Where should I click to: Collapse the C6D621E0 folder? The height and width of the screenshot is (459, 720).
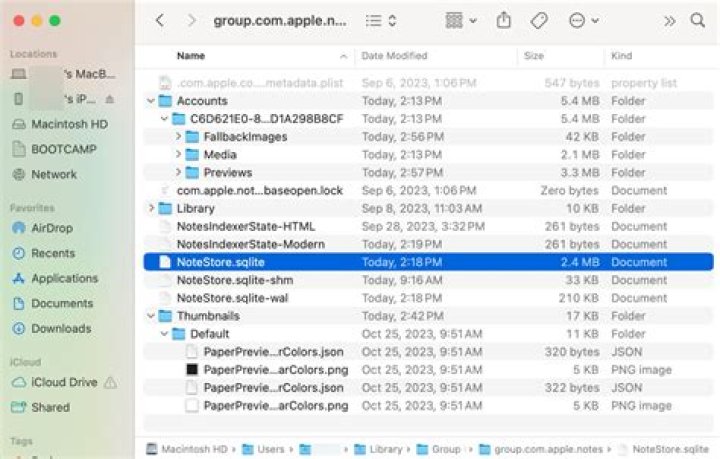coord(164,119)
